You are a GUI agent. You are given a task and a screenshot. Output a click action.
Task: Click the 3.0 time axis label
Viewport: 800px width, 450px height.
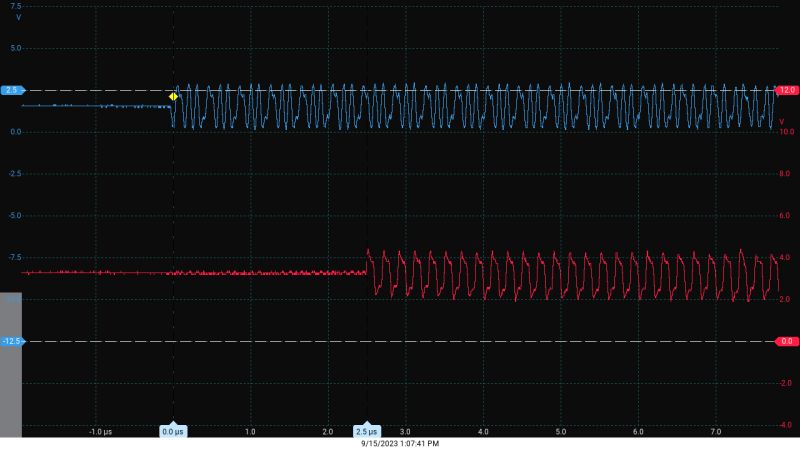click(405, 432)
